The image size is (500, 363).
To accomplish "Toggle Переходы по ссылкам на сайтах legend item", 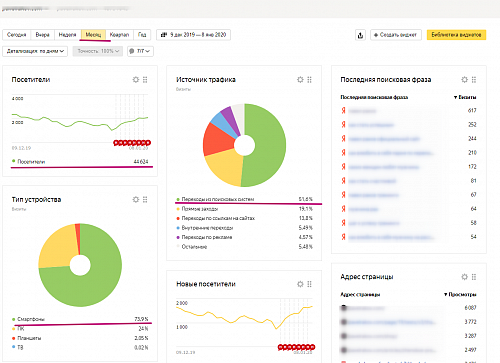I will tap(215, 218).
